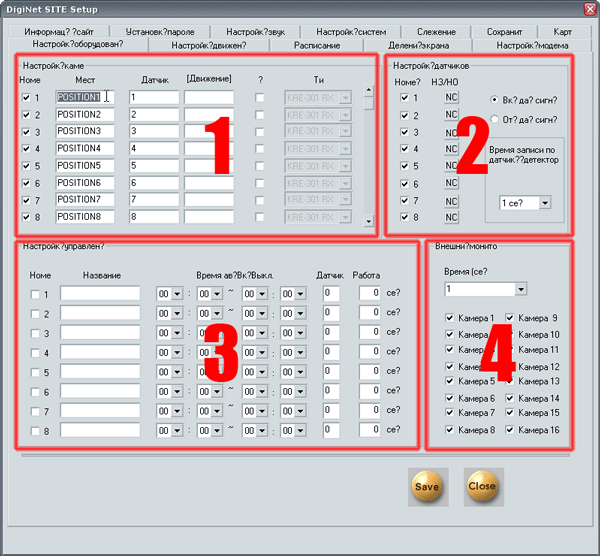The width and height of the screenshot is (600, 556).
Task: Click the movement field for camera 7
Action: pos(209,199)
